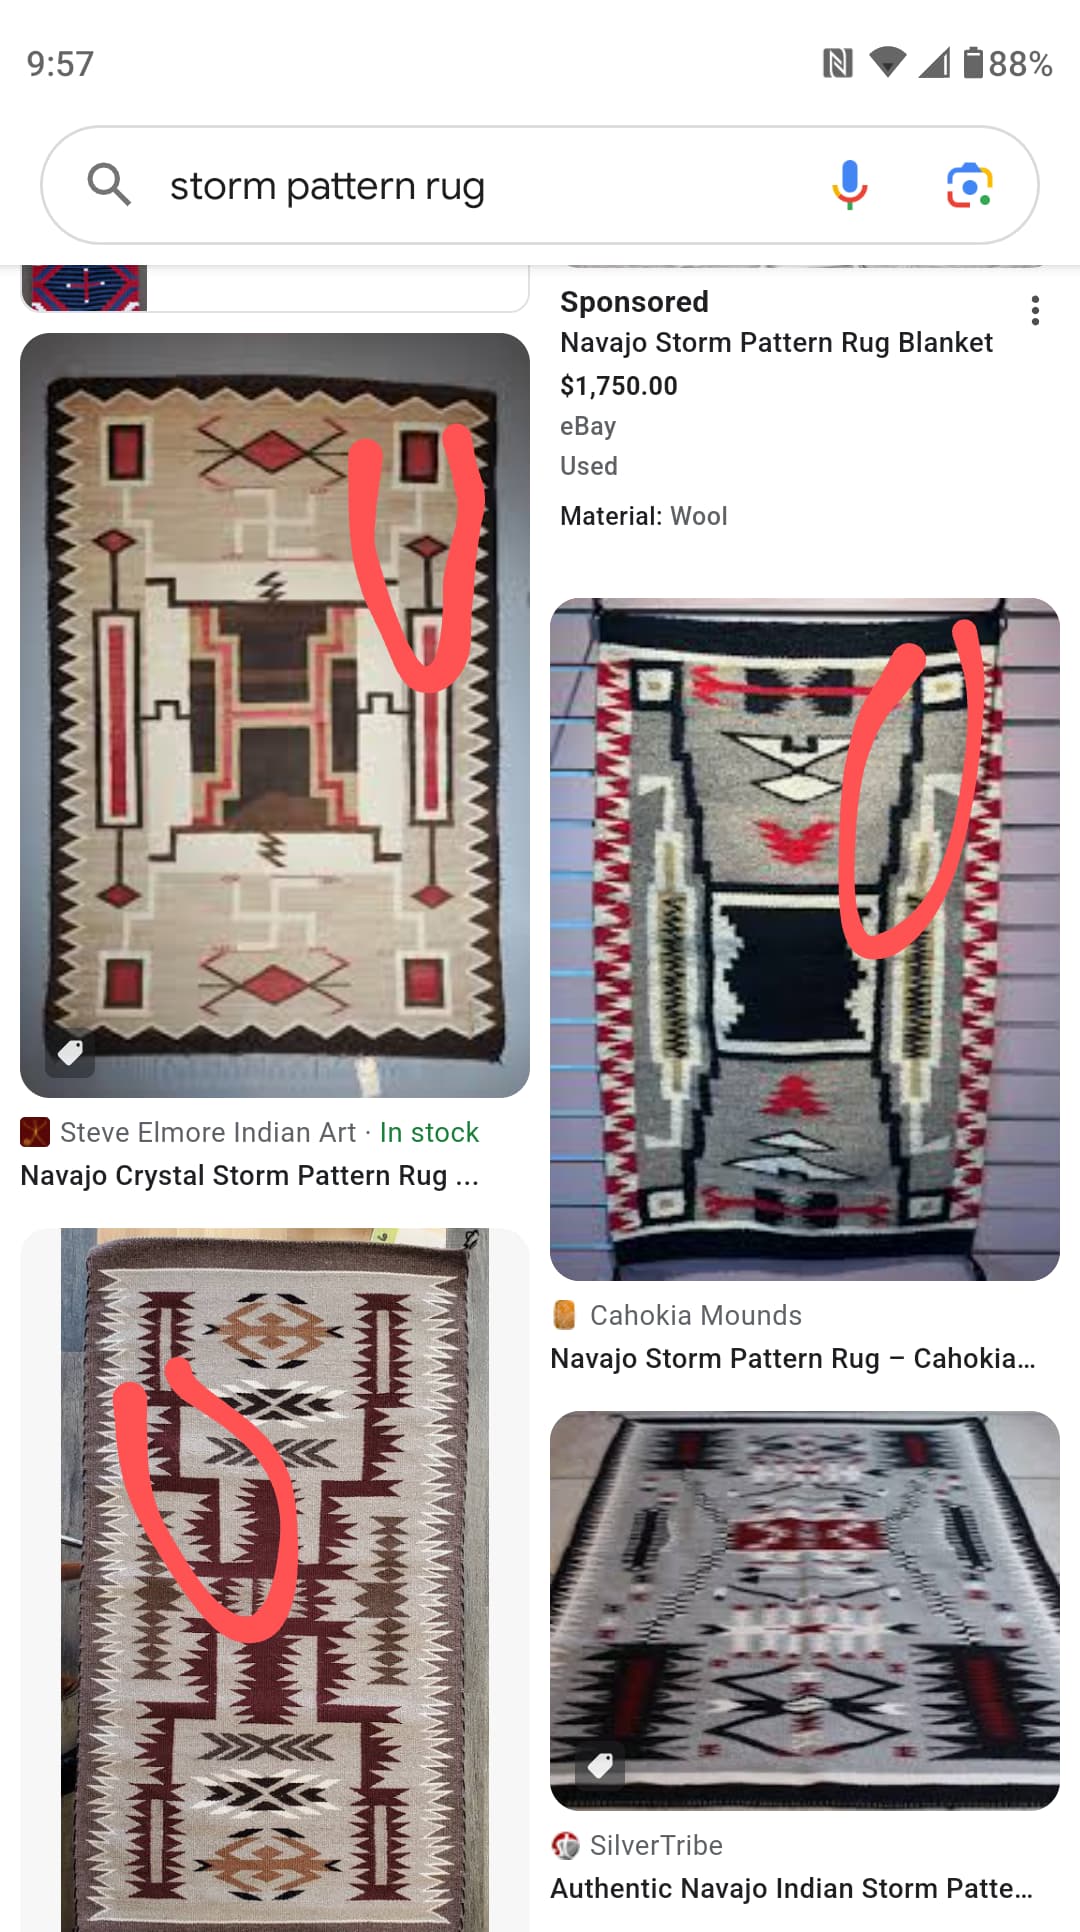The width and height of the screenshot is (1080, 1932).
Task: Tap the SilverTribe site favicon
Action: pyautogui.click(x=565, y=1845)
